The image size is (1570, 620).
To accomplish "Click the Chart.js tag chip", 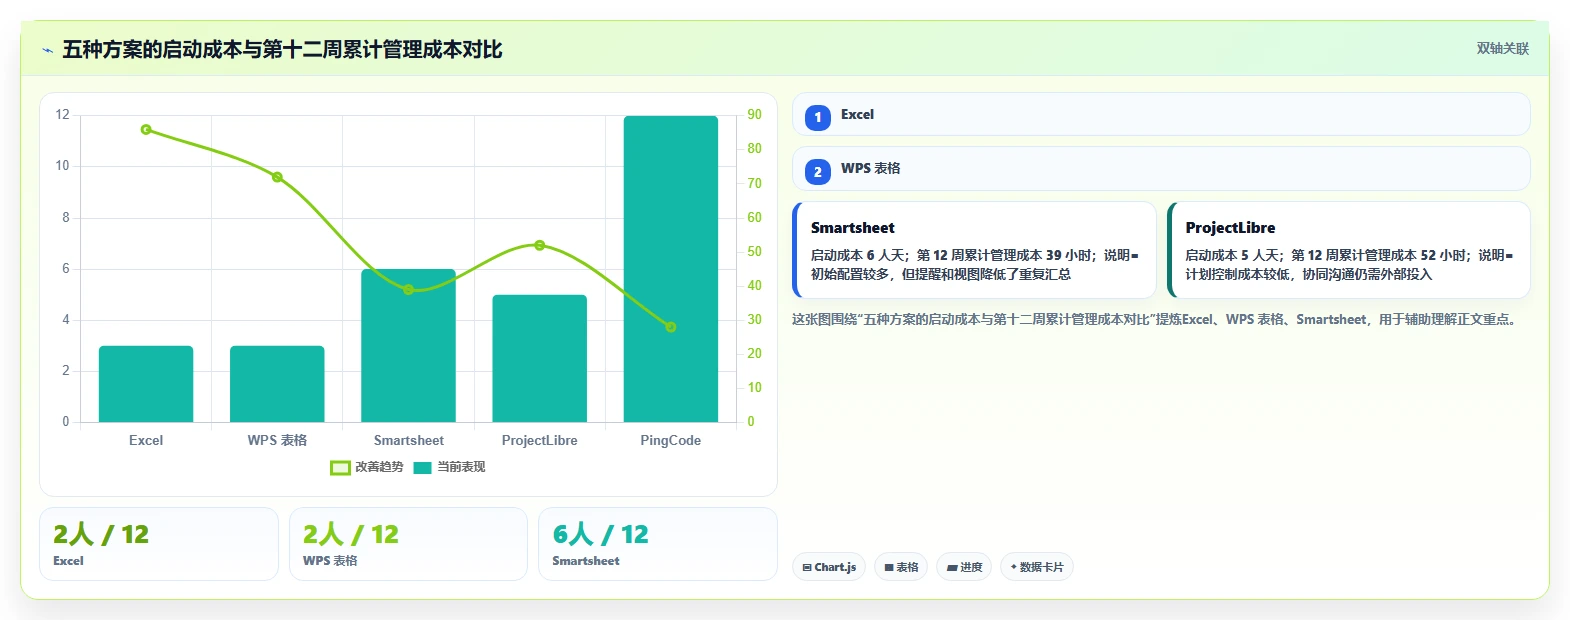I will pyautogui.click(x=830, y=567).
